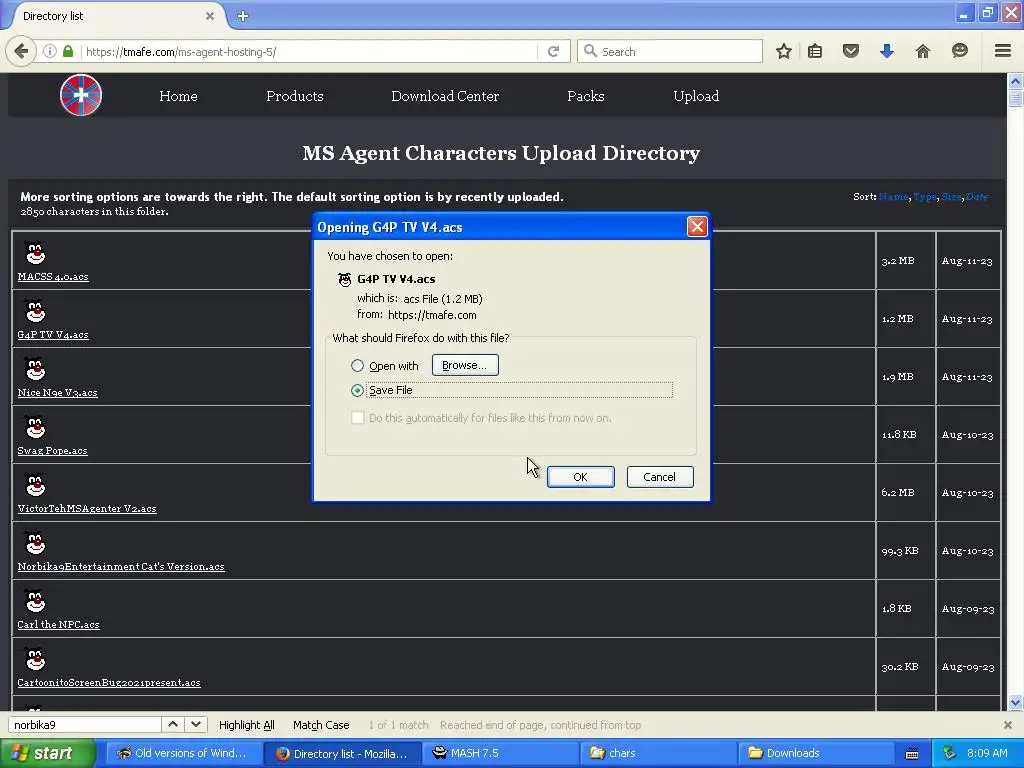Click the character icon above MACSS 4.0.acs
Viewport: 1024px width, 768px height.
(x=35, y=253)
